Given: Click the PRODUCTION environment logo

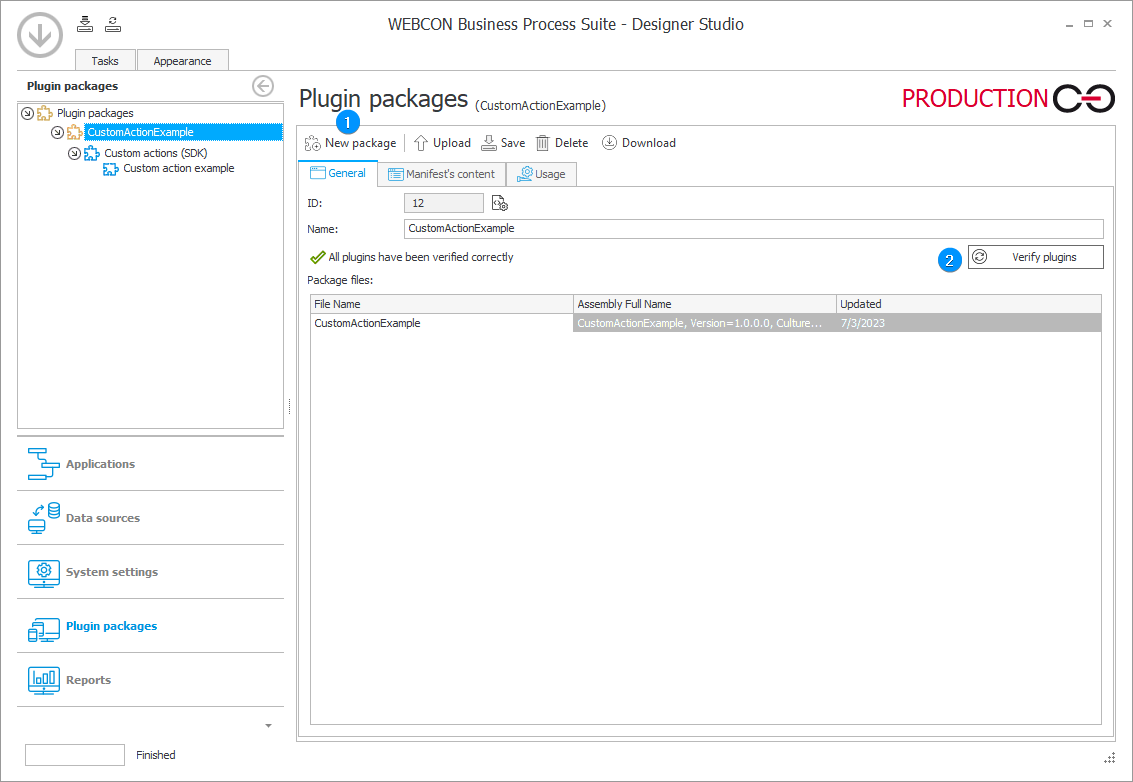Looking at the screenshot, I should click(x=1008, y=98).
